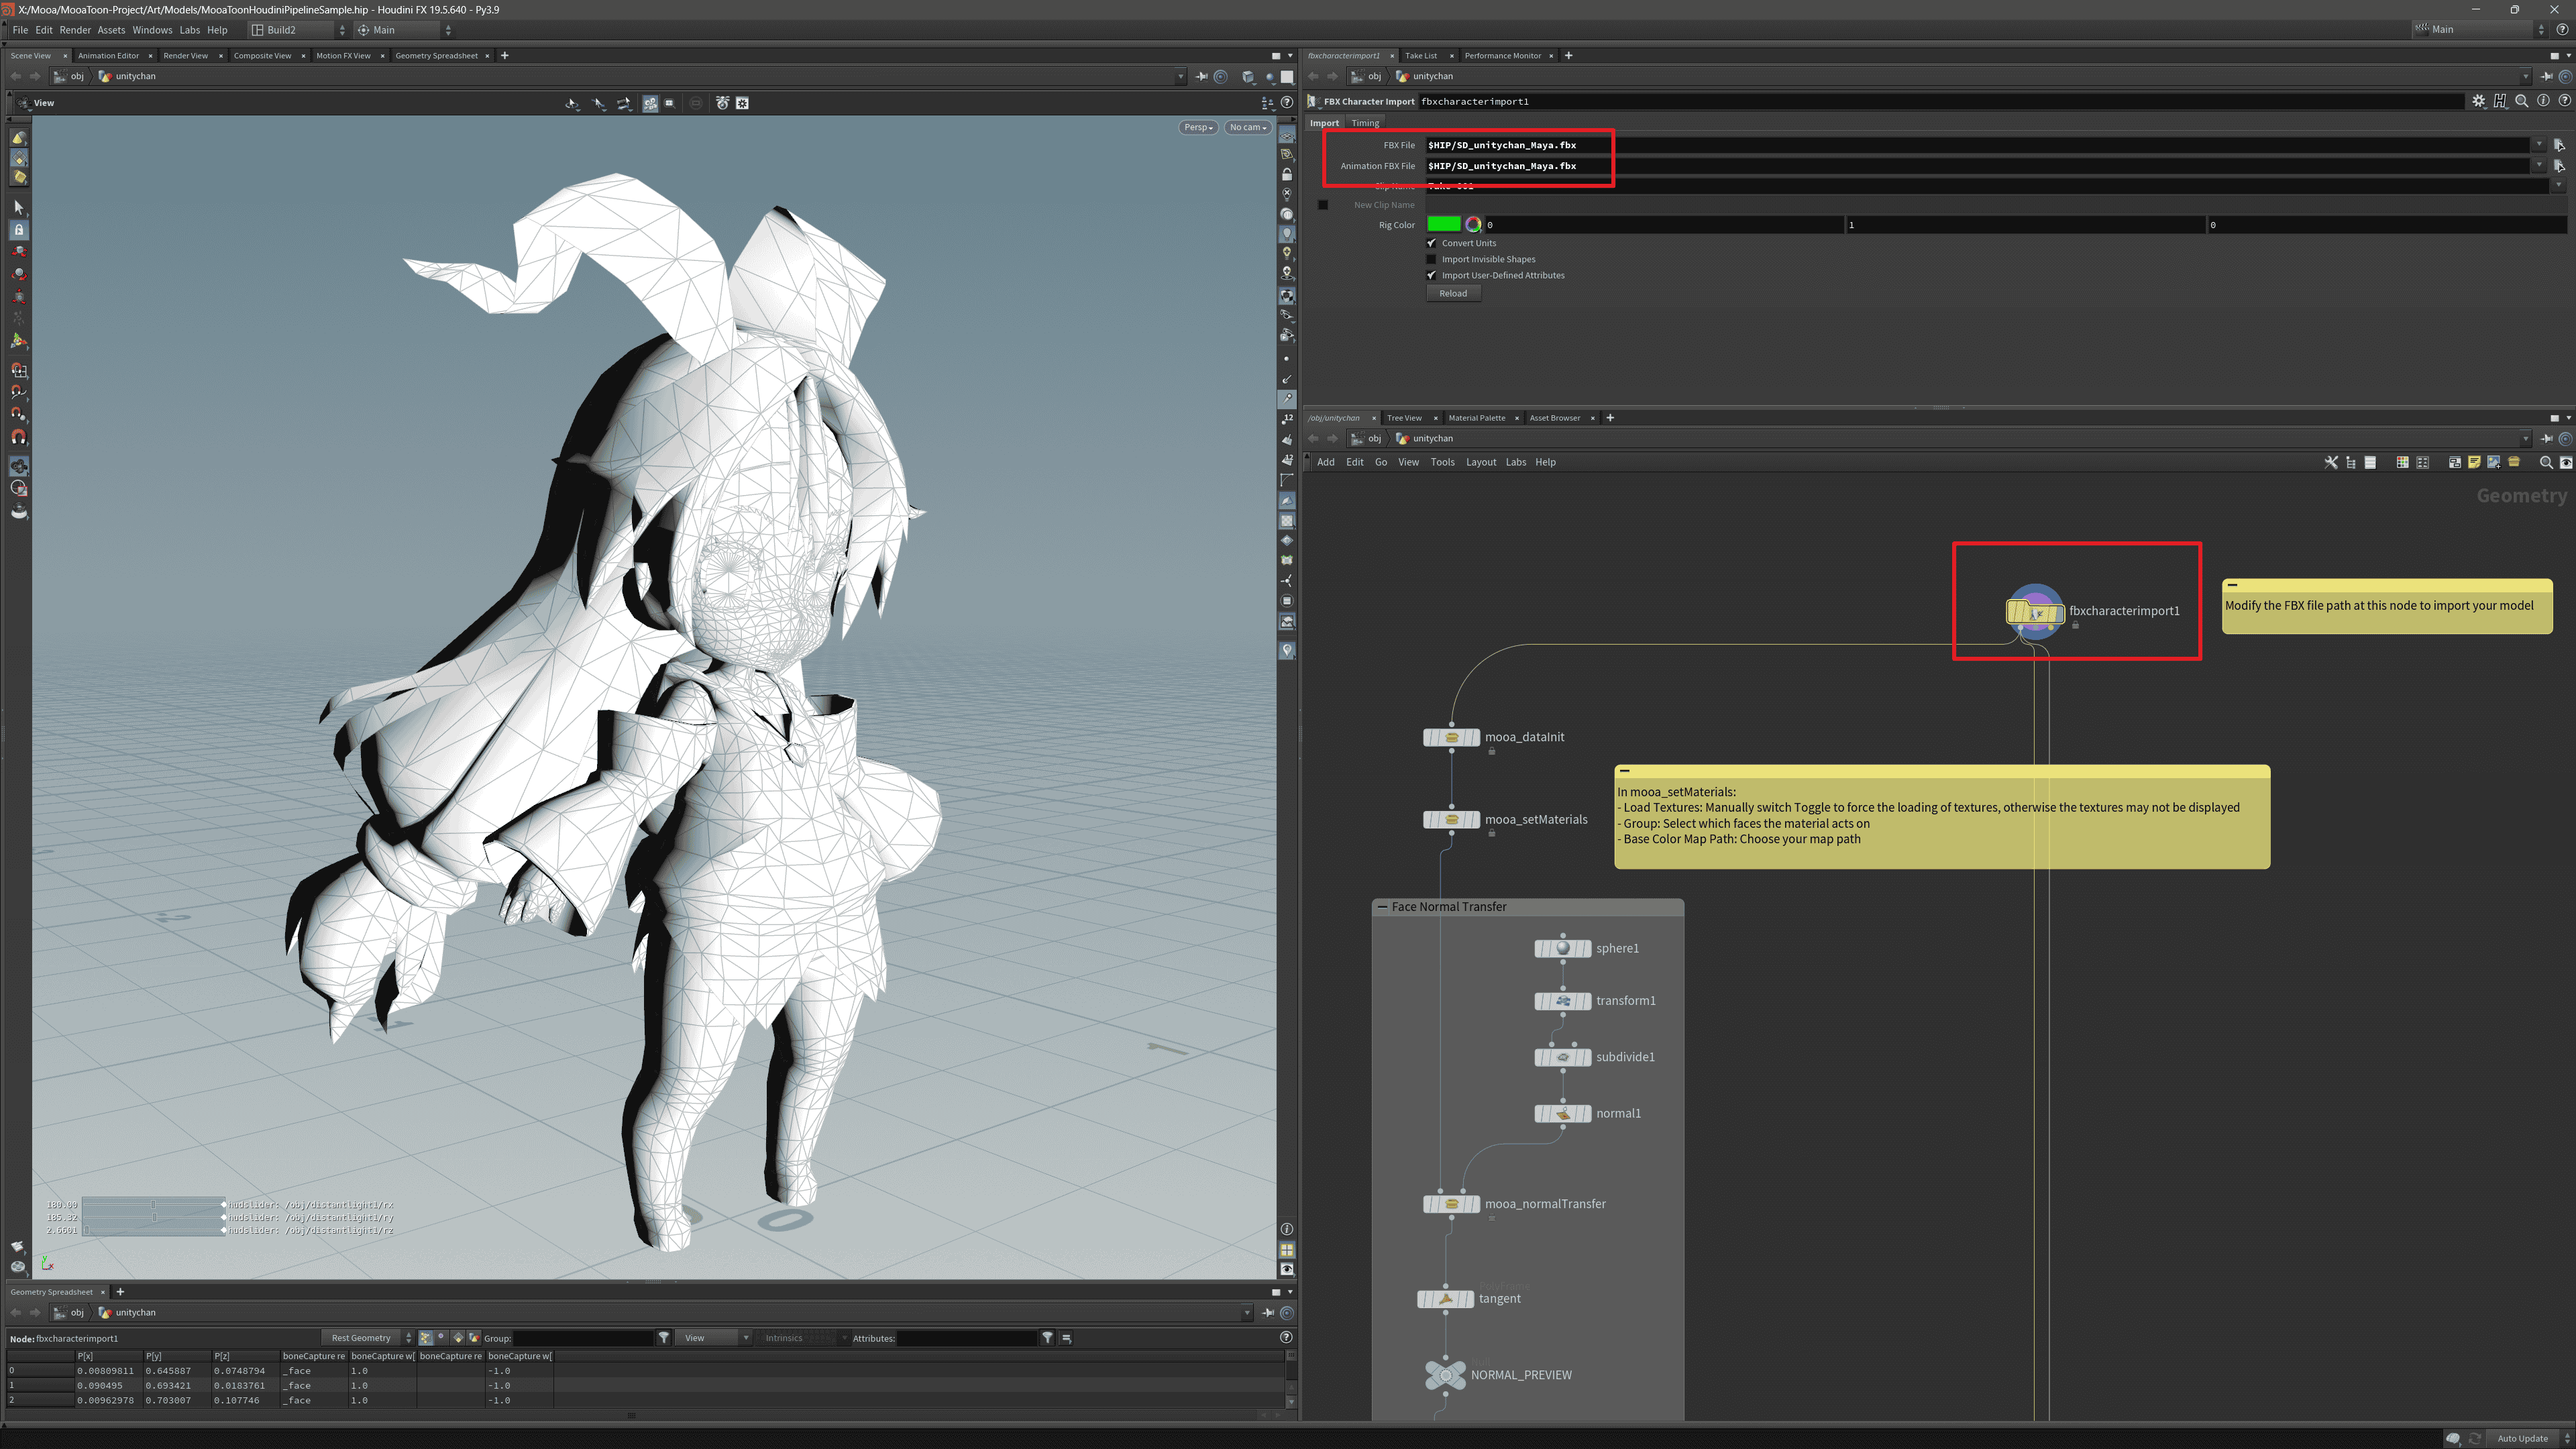This screenshot has height=1449, width=2576.
Task: Click the network editor wrench tools icon
Action: 2331,462
